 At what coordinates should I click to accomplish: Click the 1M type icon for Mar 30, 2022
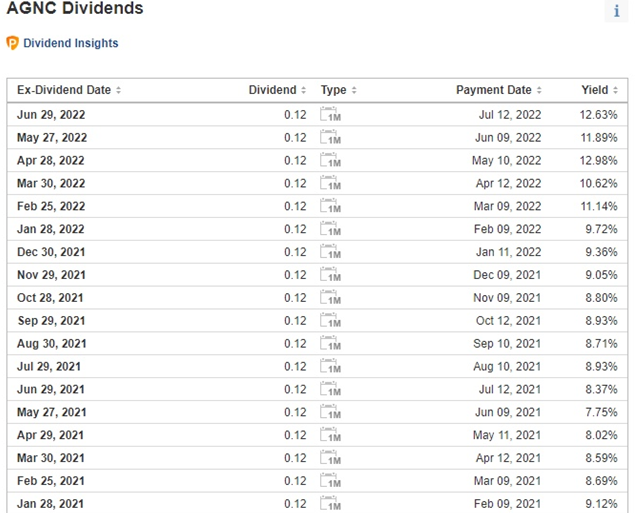(x=330, y=183)
